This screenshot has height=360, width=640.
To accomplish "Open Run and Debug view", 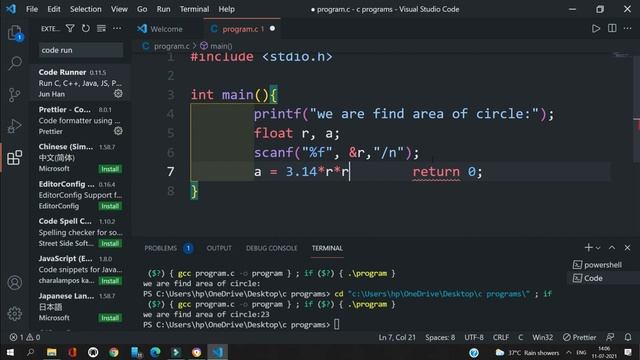I will click(x=15, y=126).
